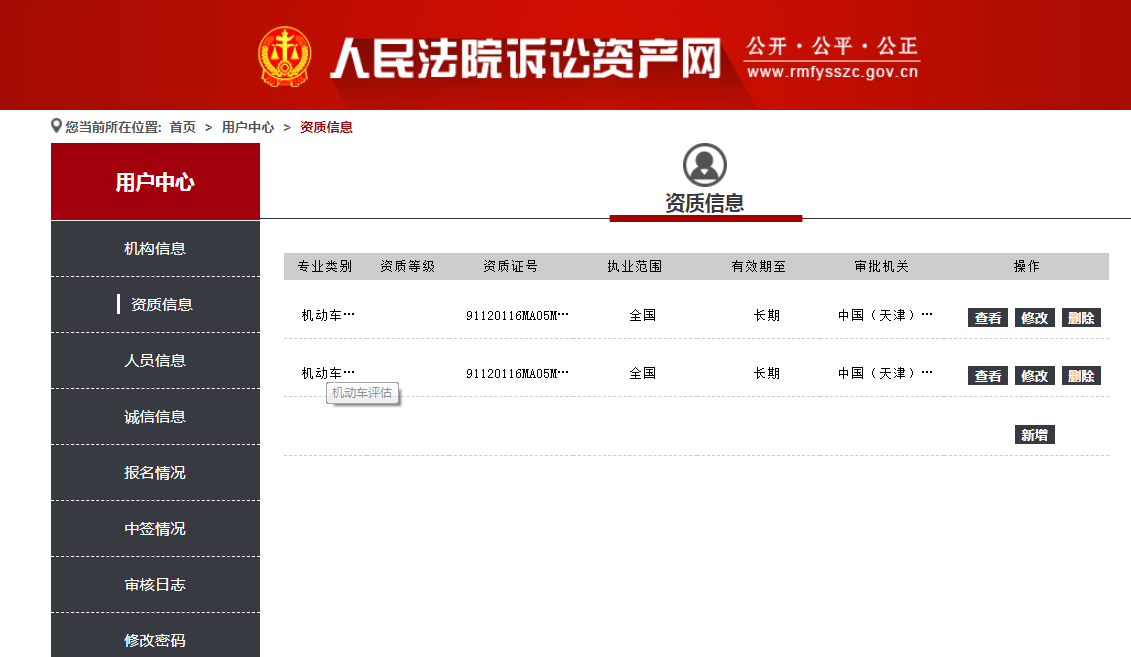Click first row's certificate number 91120116MA05M…
Viewport: 1131px width, 657px height.
[x=517, y=315]
